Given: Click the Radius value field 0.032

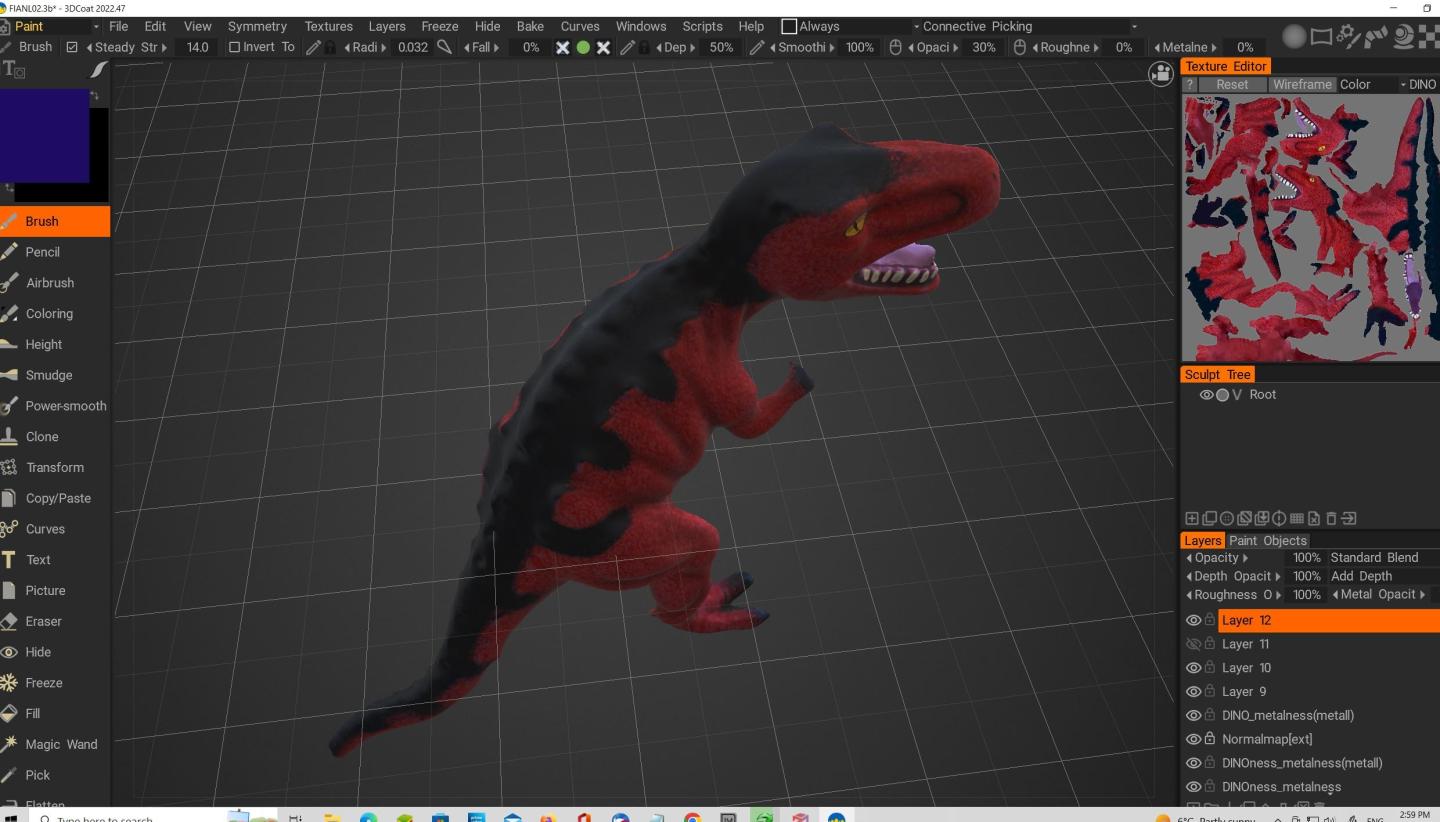Looking at the screenshot, I should click(x=413, y=47).
